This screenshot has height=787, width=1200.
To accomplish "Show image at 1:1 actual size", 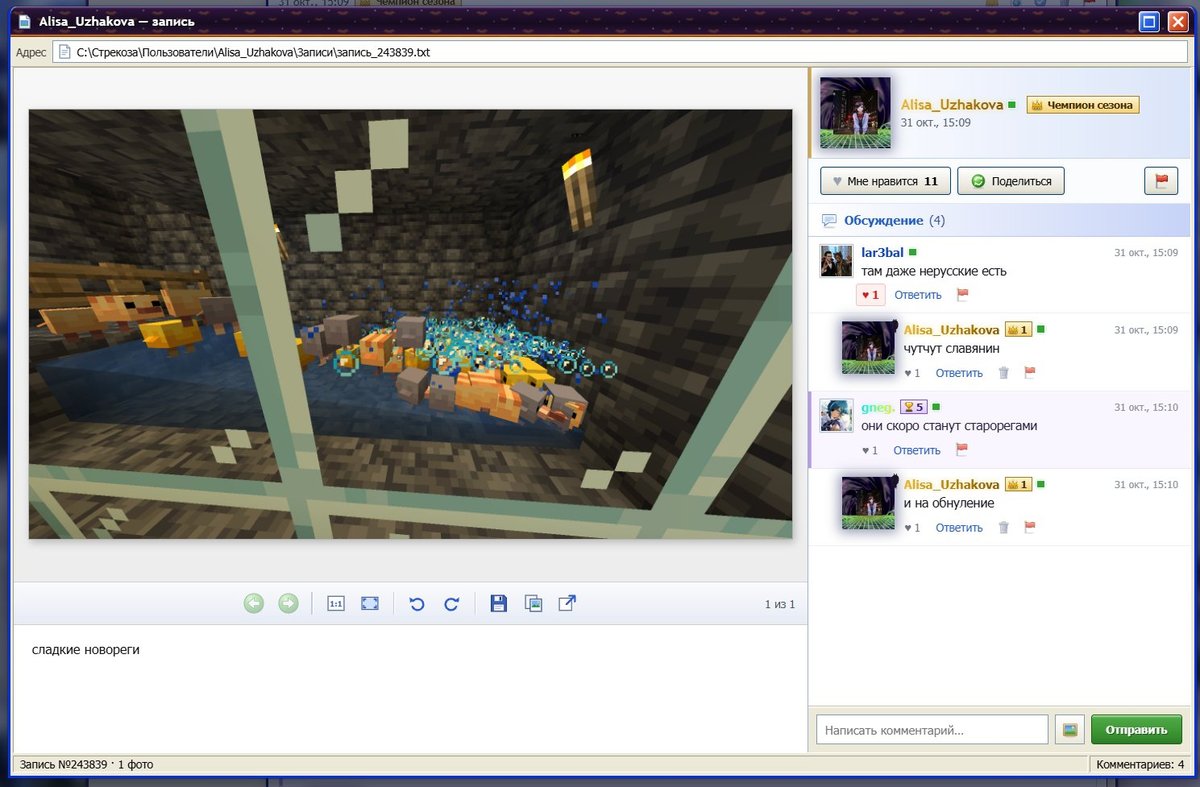I will (x=336, y=604).
